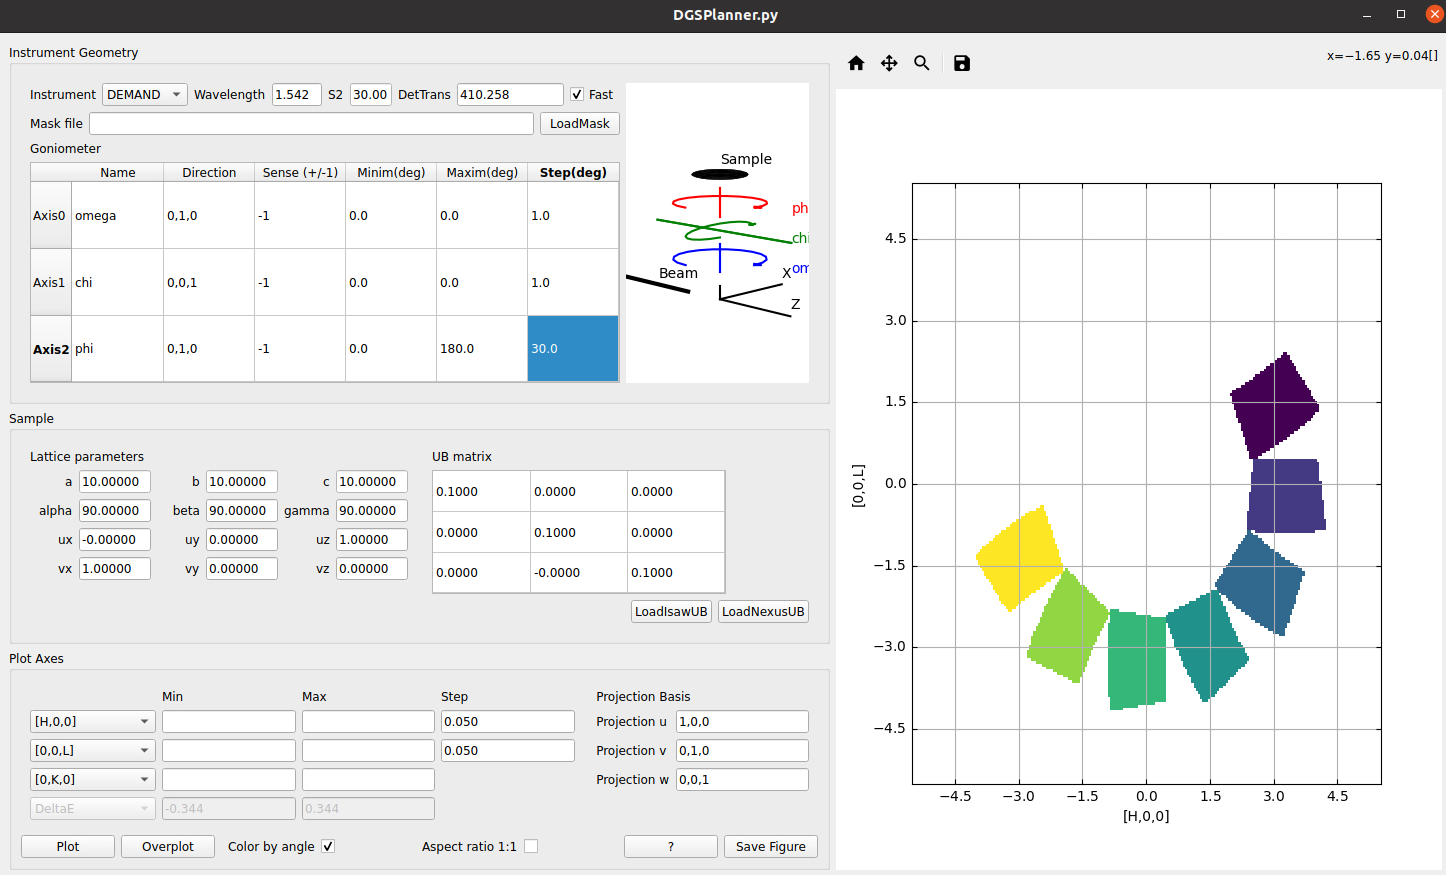Close the DGSPlanner window

tap(1434, 15)
